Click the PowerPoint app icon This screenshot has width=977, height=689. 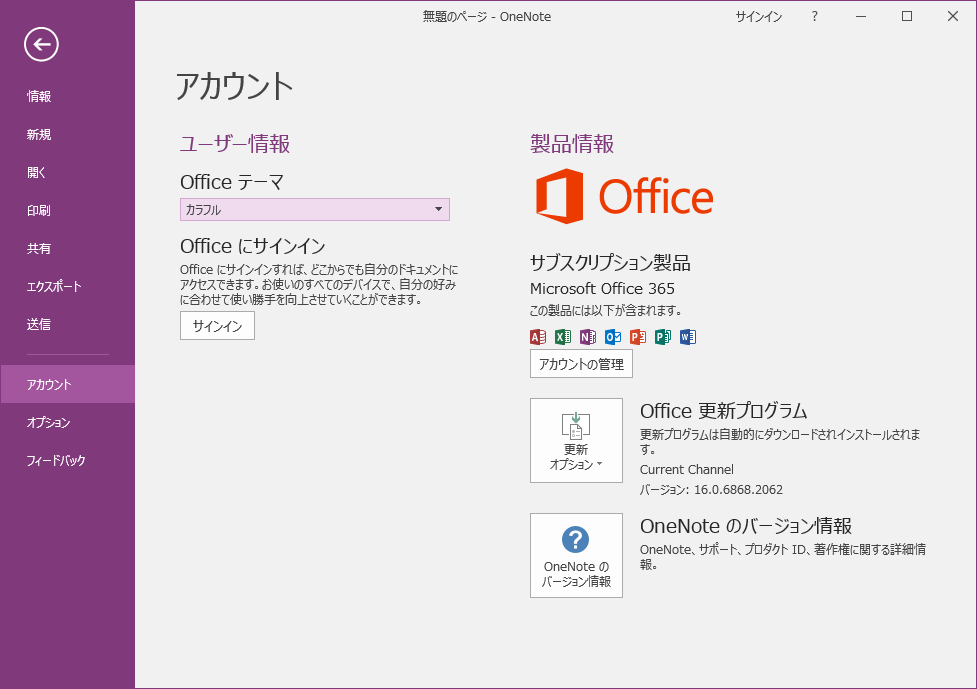[x=637, y=337]
